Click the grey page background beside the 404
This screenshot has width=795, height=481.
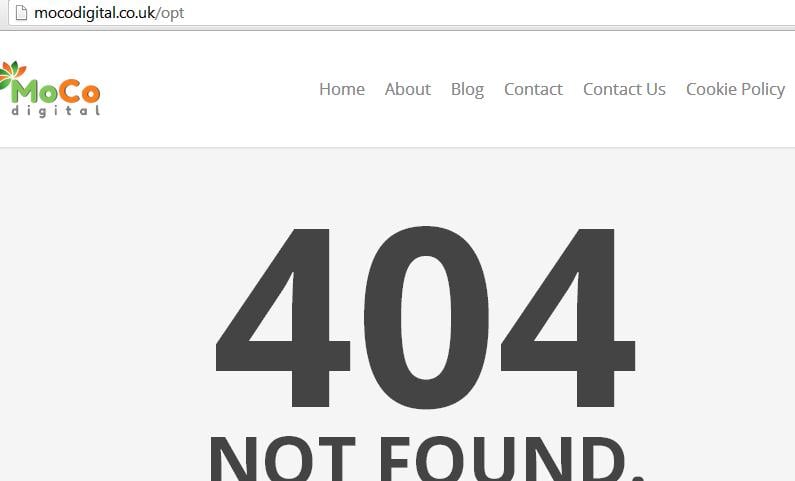coord(101,314)
